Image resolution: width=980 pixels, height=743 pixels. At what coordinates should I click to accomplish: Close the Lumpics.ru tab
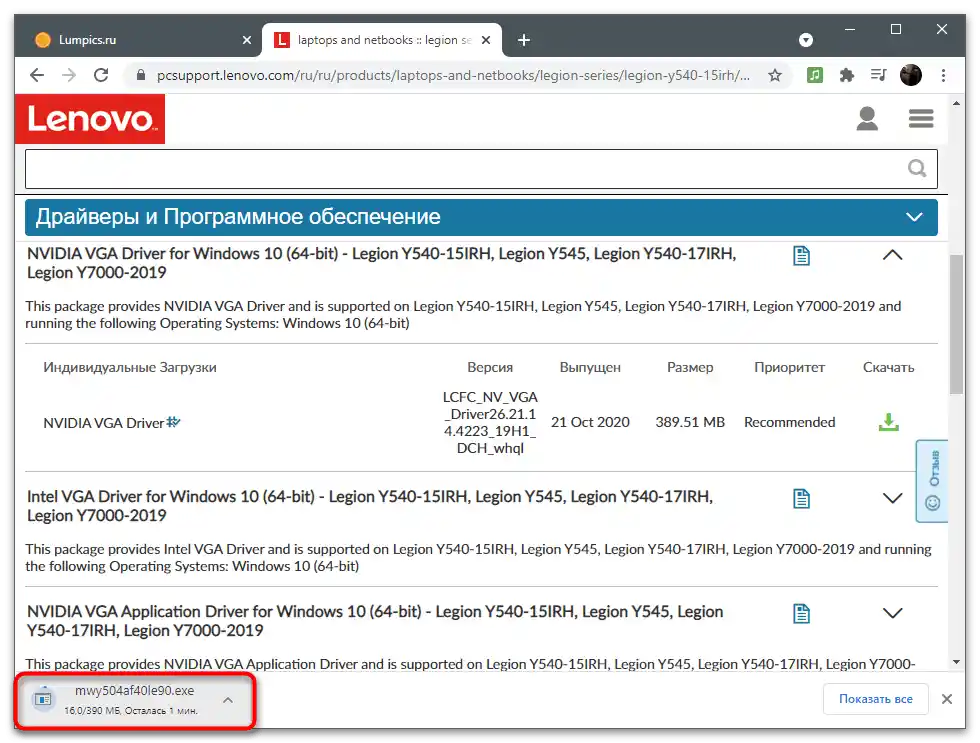[x=247, y=40]
